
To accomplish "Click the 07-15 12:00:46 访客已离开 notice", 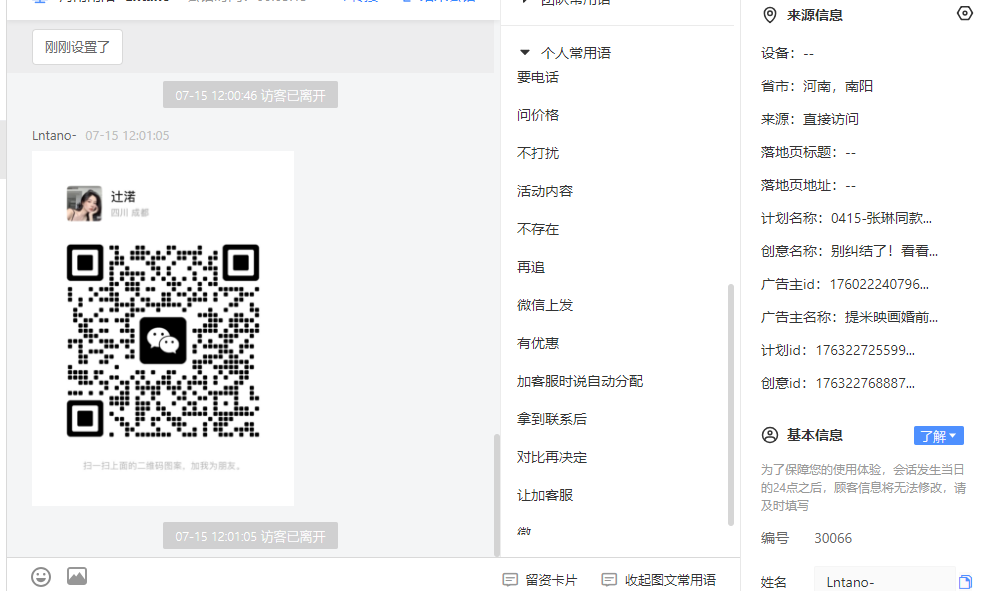I will (x=251, y=95).
